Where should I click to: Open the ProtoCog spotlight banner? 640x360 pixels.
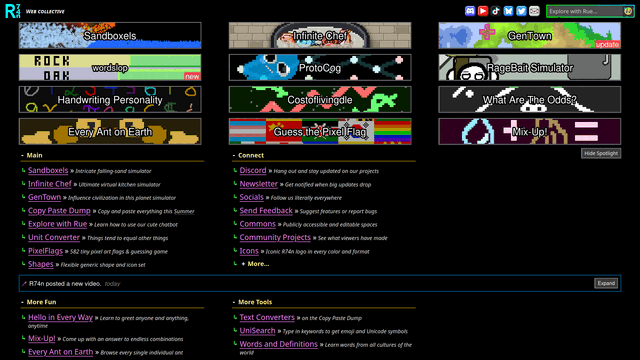[x=320, y=67]
